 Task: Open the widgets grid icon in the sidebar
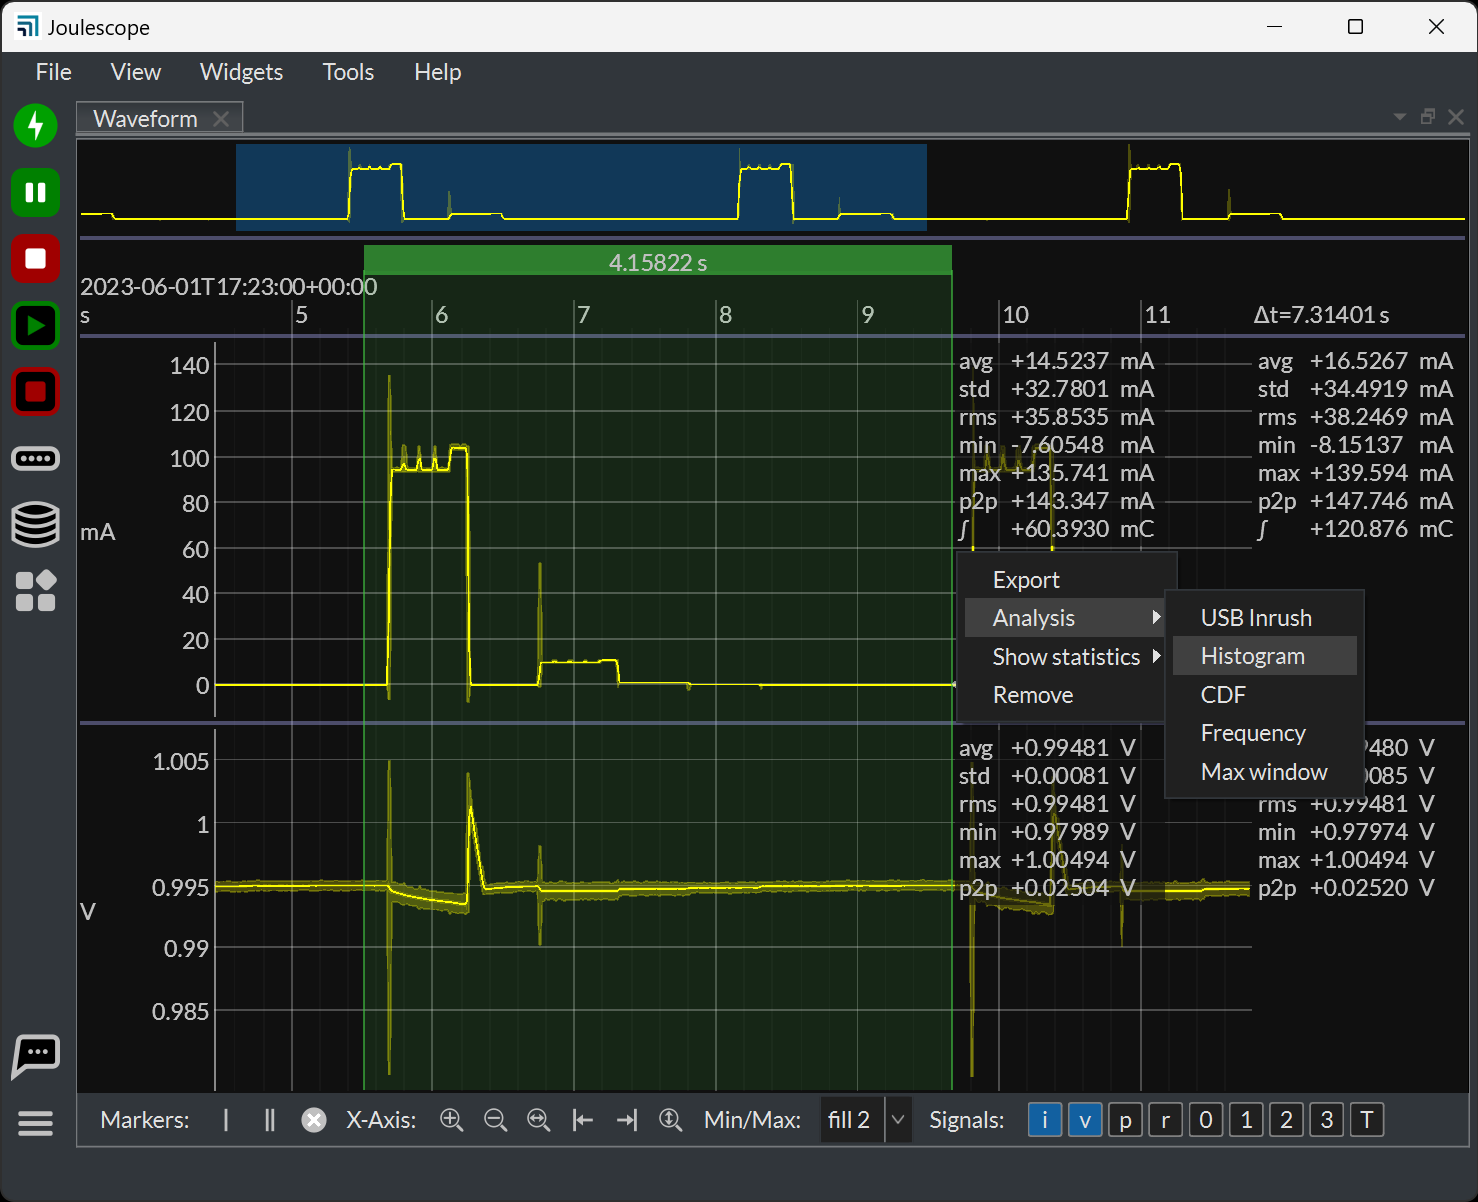[36, 591]
